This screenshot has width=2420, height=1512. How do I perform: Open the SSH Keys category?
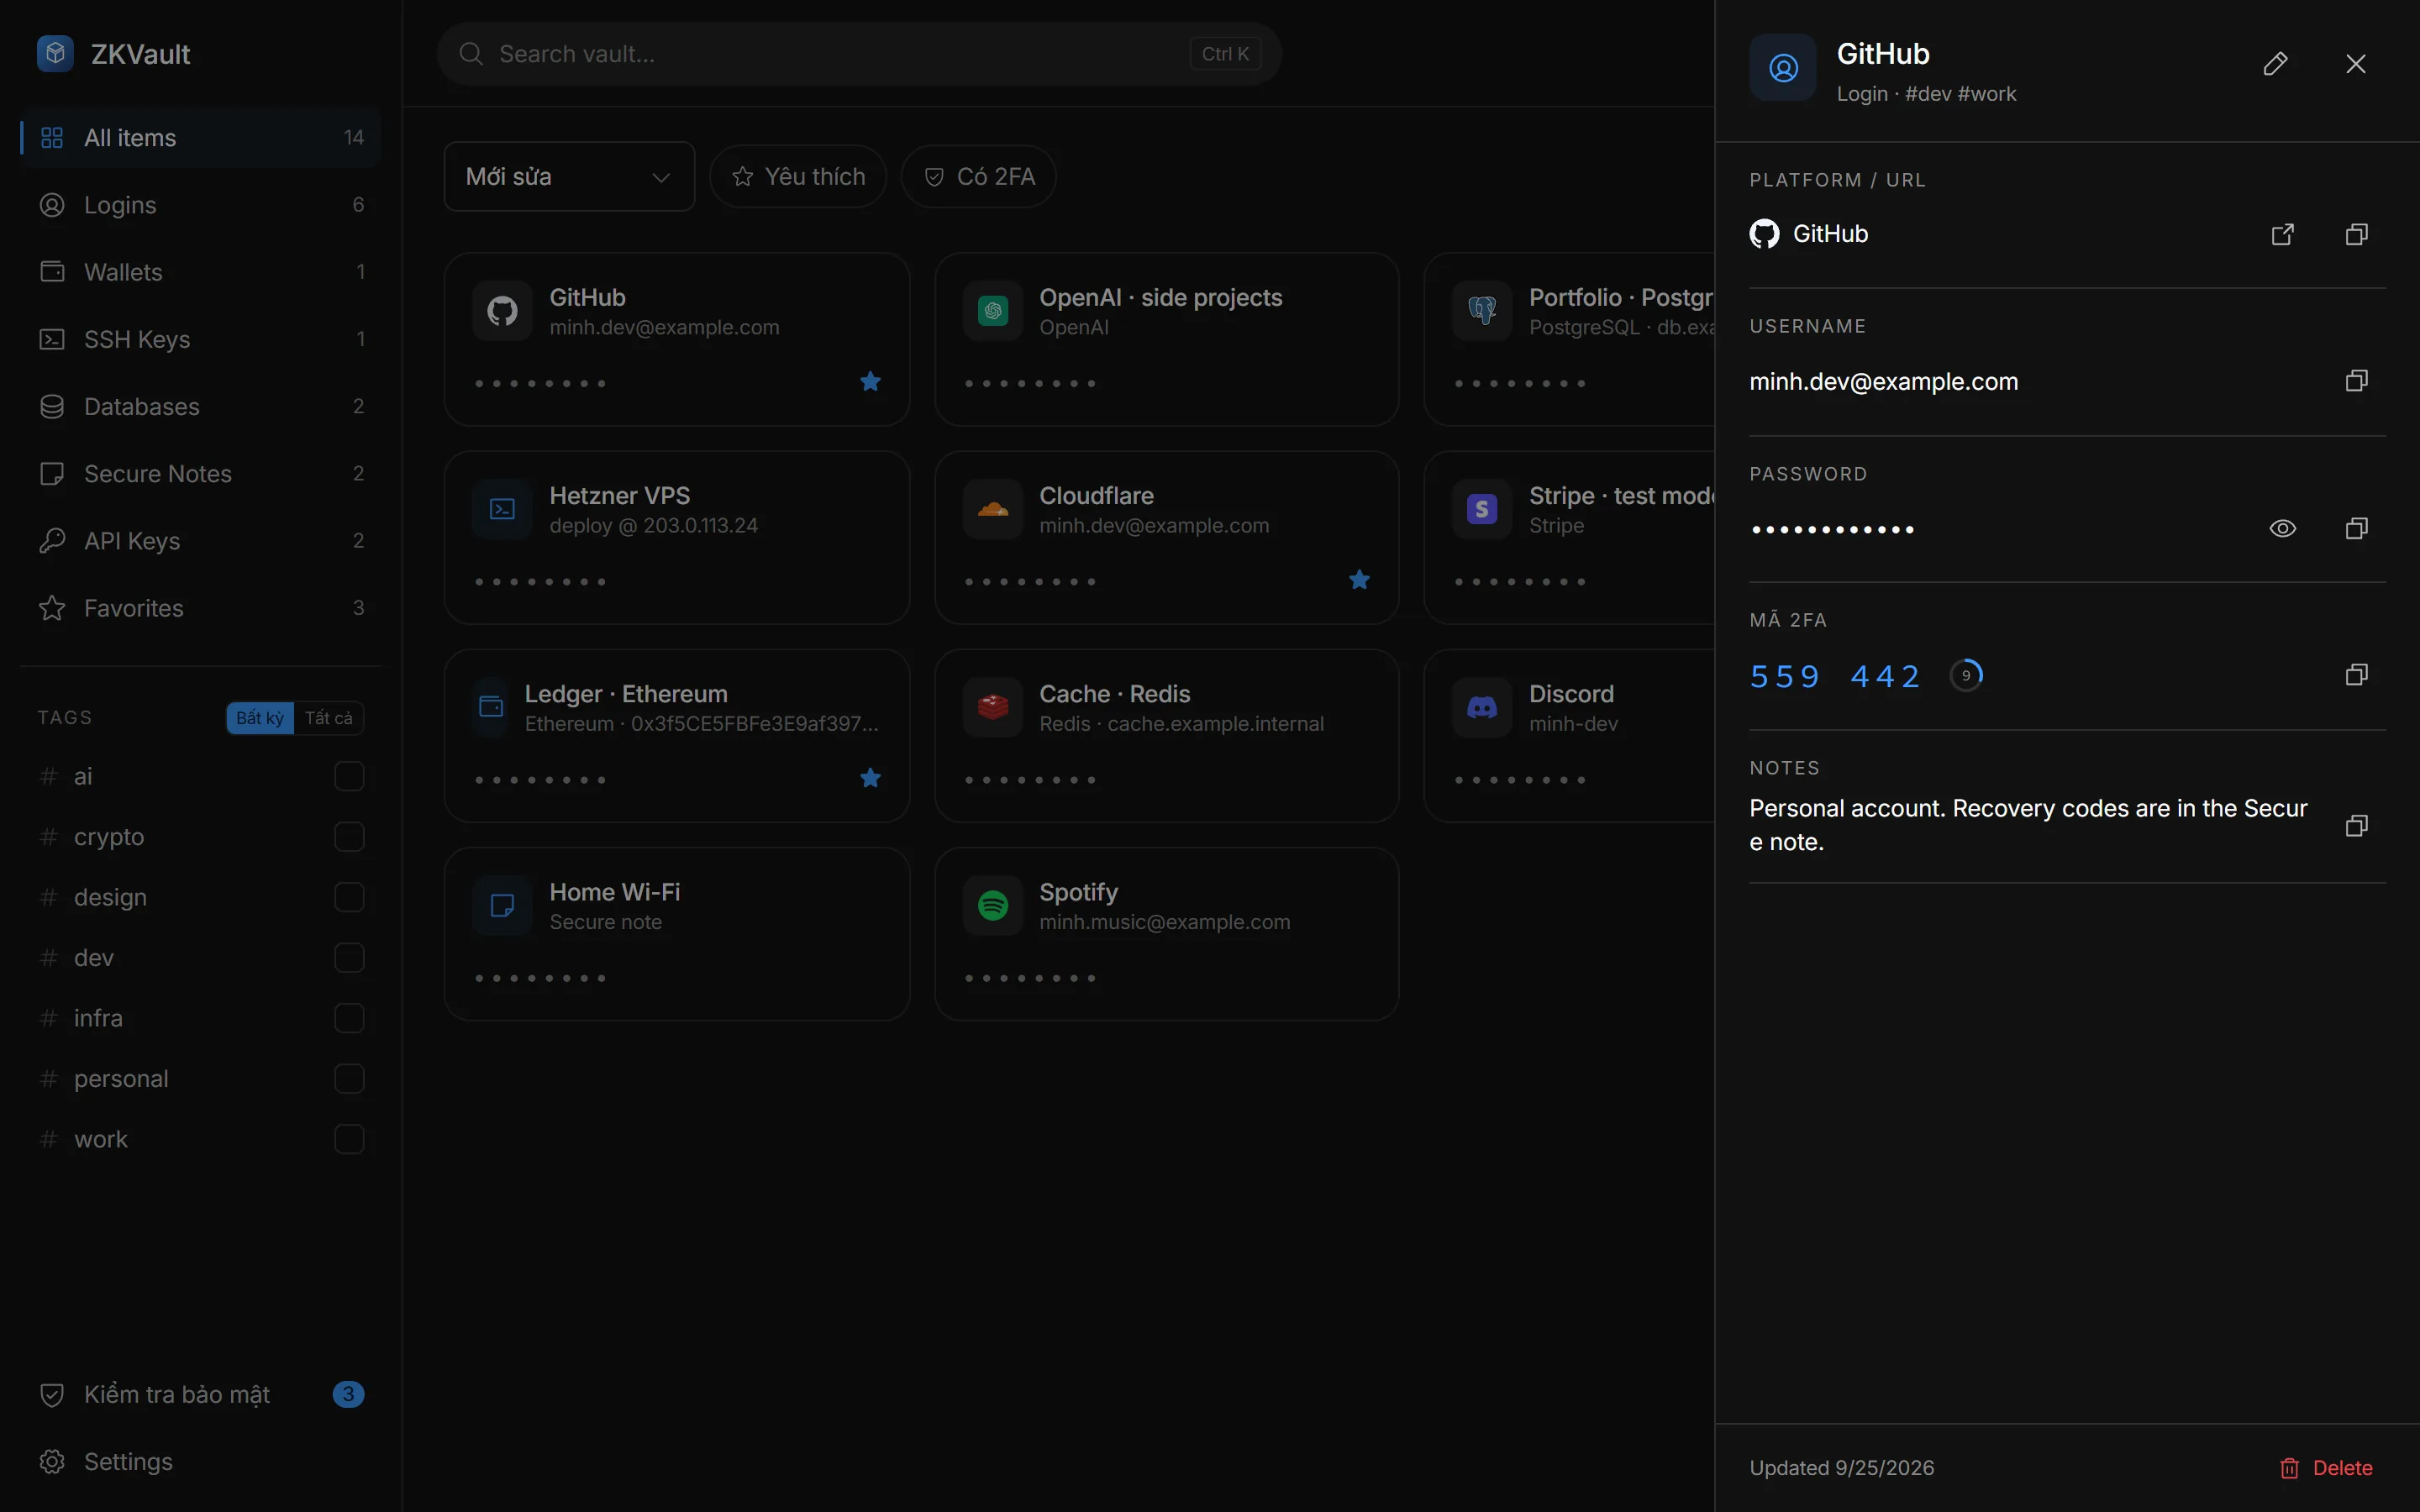200,339
